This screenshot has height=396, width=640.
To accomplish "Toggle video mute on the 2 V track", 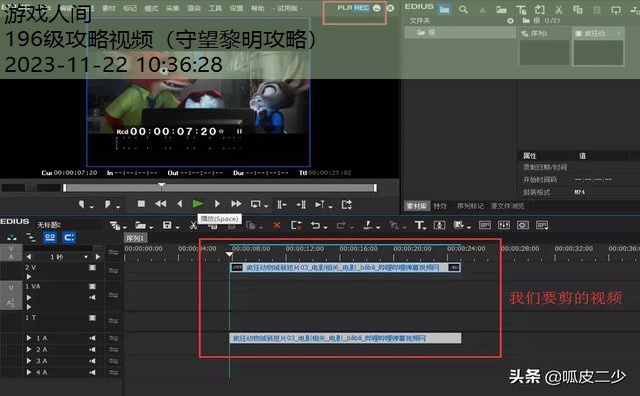I will click(92, 268).
